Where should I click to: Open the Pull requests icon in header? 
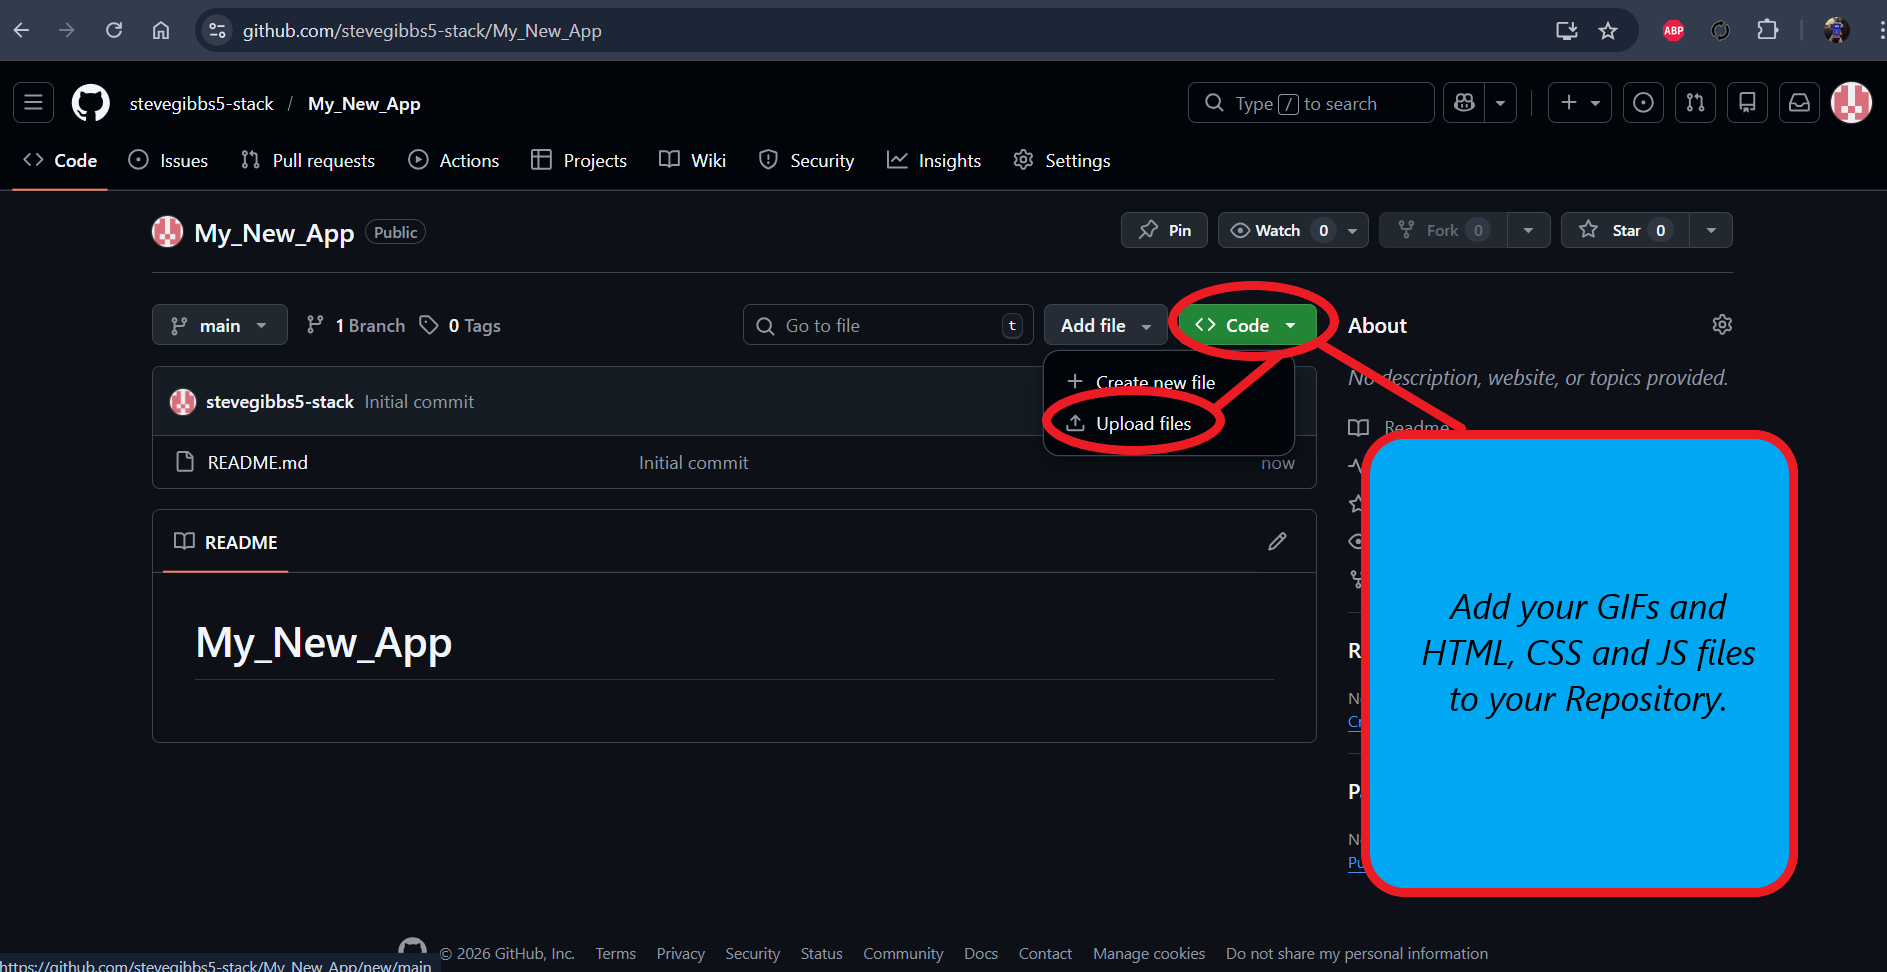pyautogui.click(x=1695, y=103)
